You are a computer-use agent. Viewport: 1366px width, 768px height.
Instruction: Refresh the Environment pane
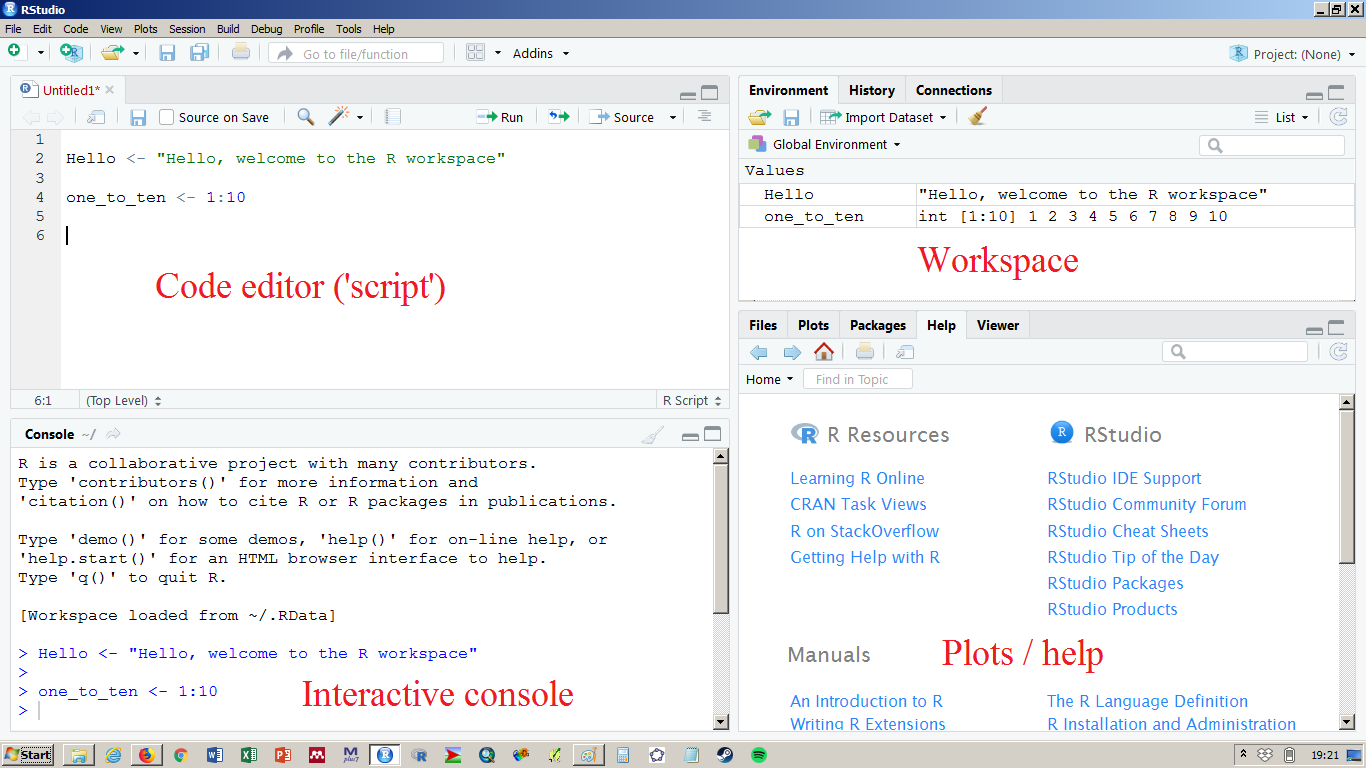pos(1339,117)
